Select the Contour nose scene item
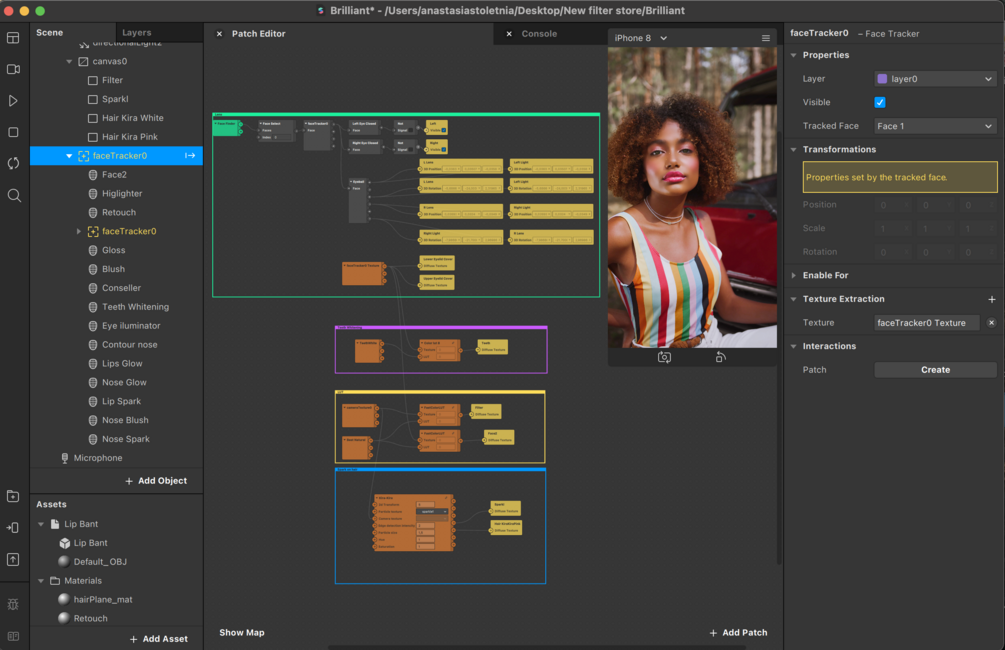The image size is (1005, 650). 129,345
